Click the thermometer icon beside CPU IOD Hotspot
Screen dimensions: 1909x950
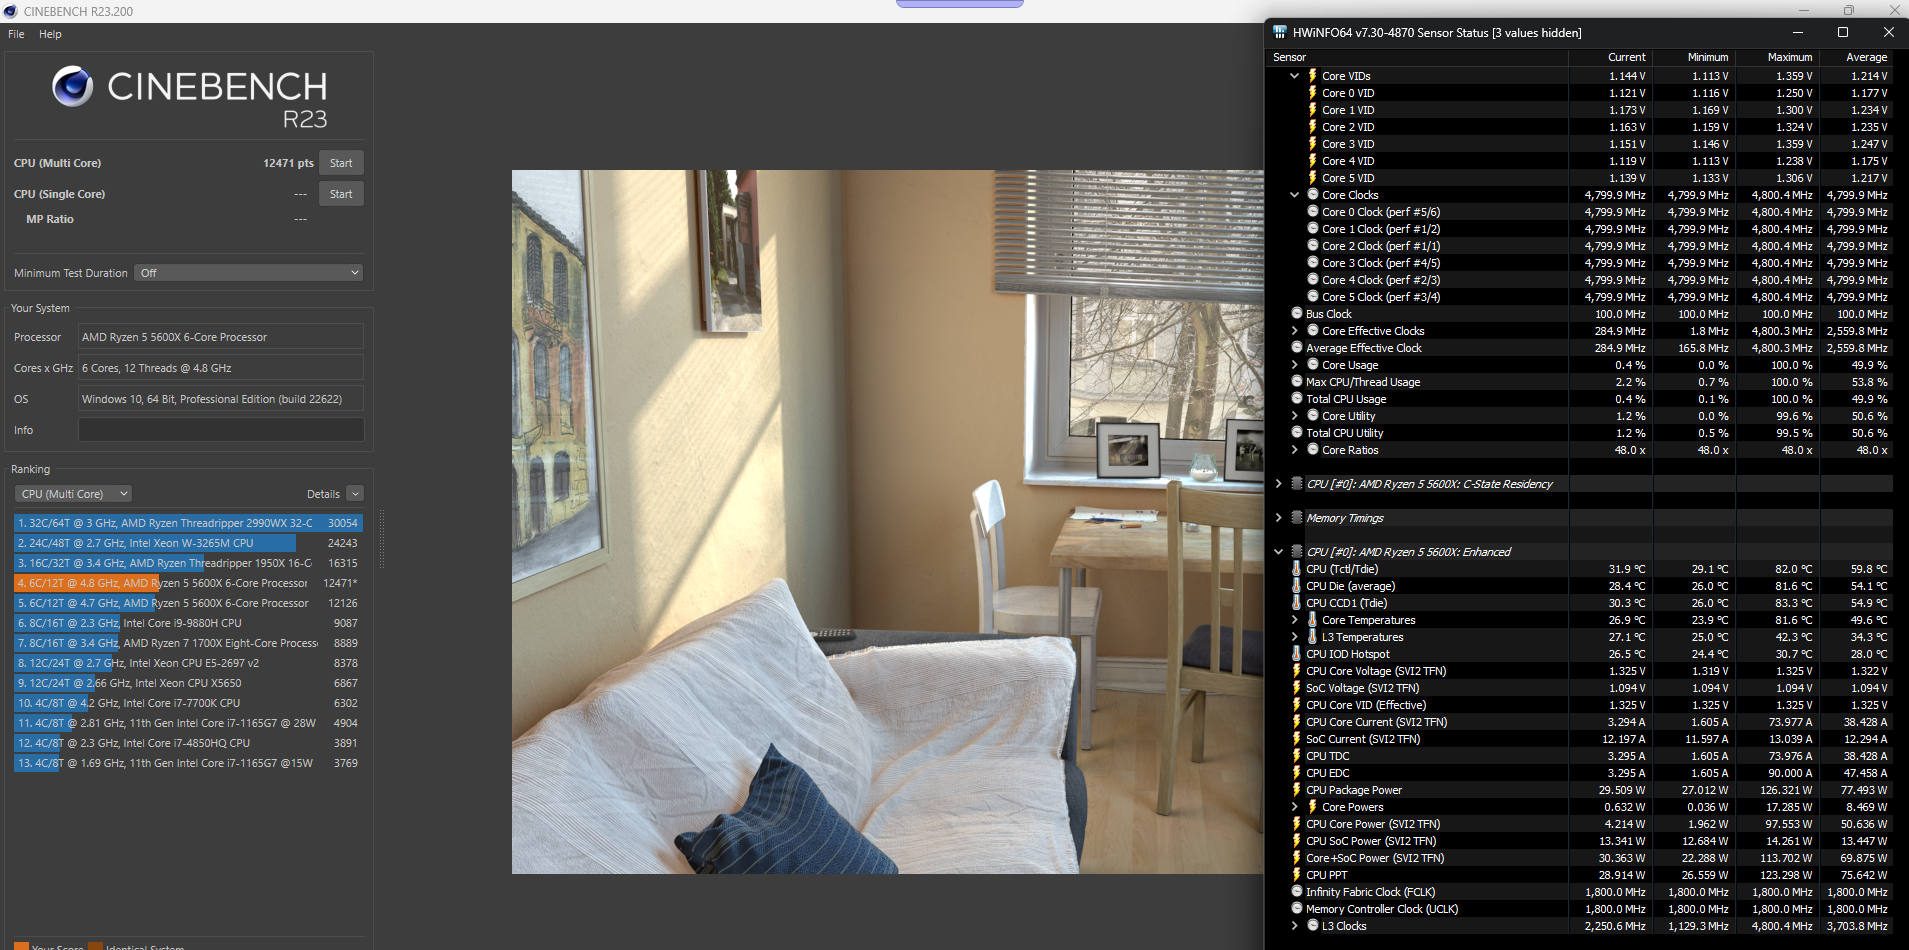coord(1297,653)
